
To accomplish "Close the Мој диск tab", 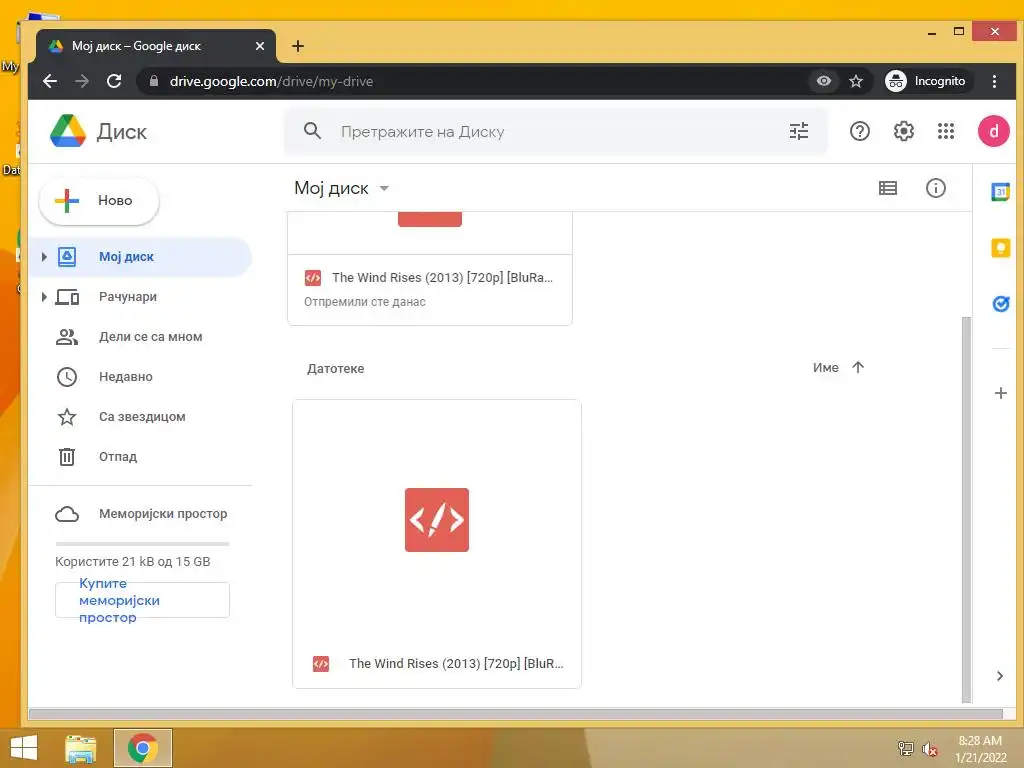I will (x=259, y=46).
